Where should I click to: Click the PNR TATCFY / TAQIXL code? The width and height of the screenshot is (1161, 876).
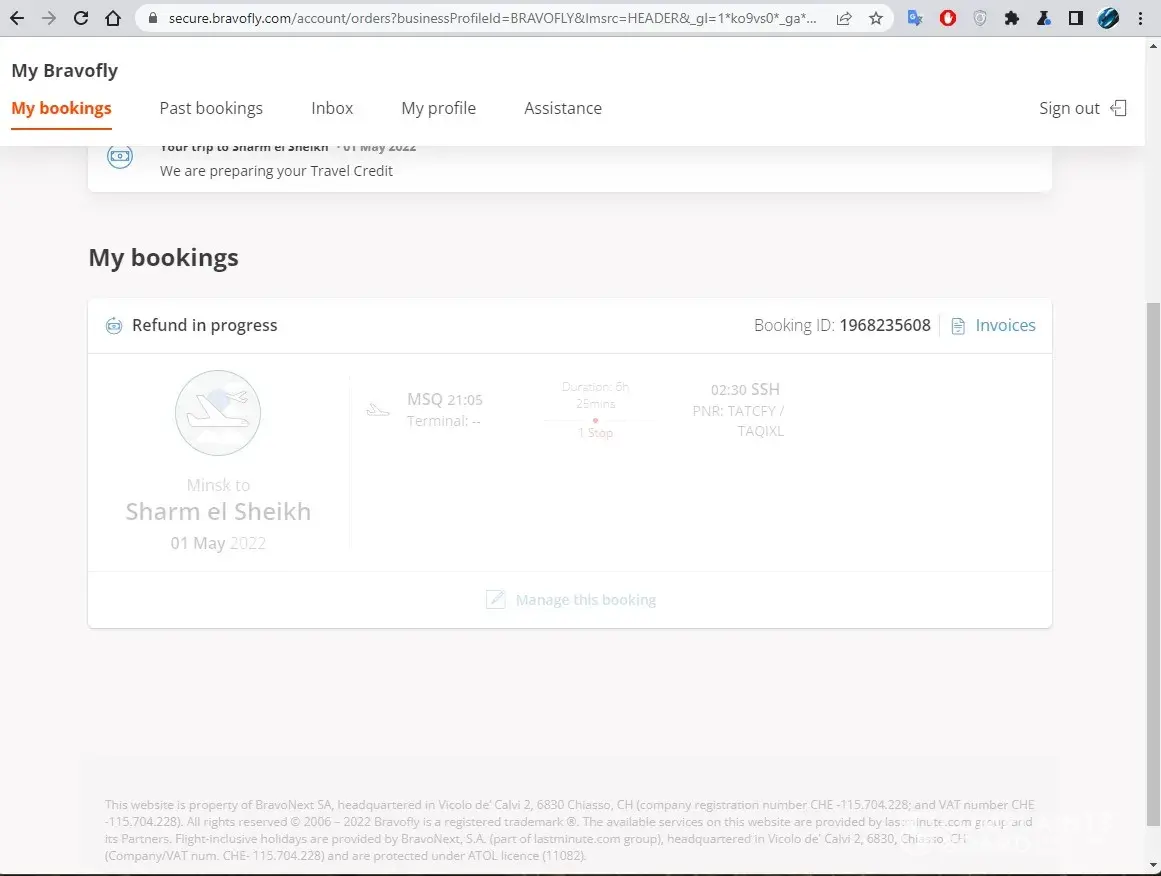[x=738, y=421]
